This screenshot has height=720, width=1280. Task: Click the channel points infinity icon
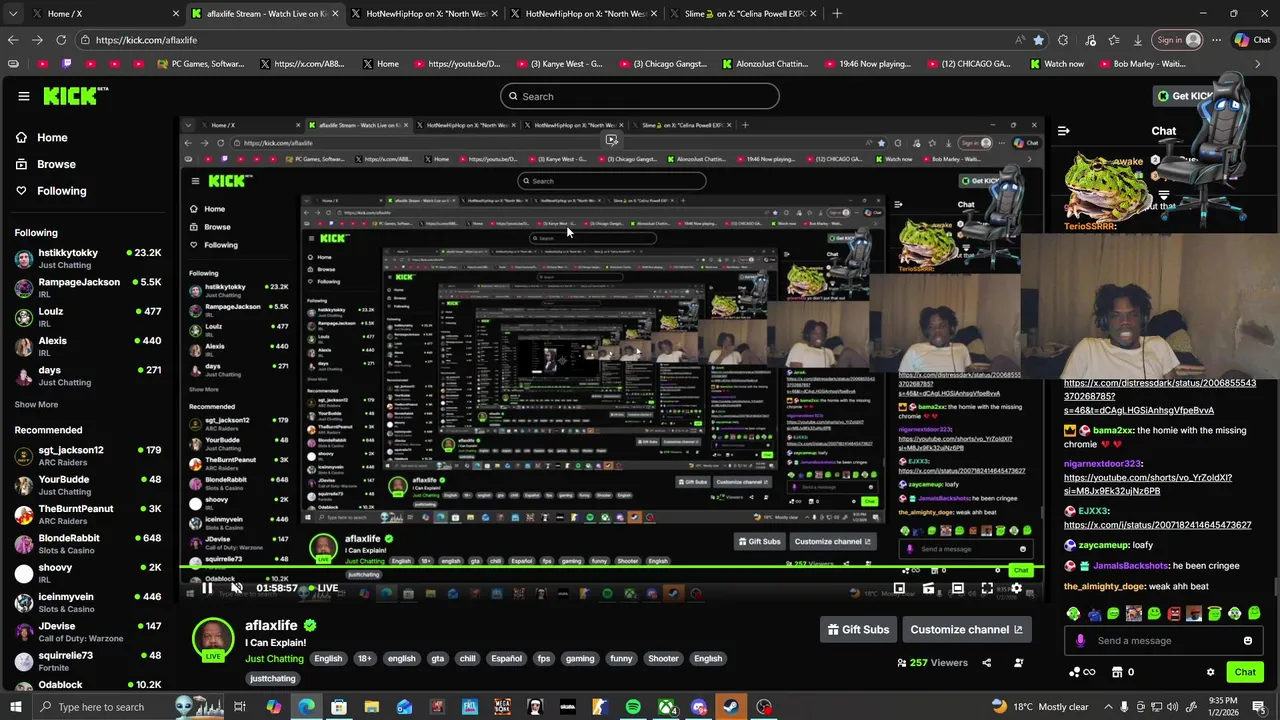[1083, 673]
